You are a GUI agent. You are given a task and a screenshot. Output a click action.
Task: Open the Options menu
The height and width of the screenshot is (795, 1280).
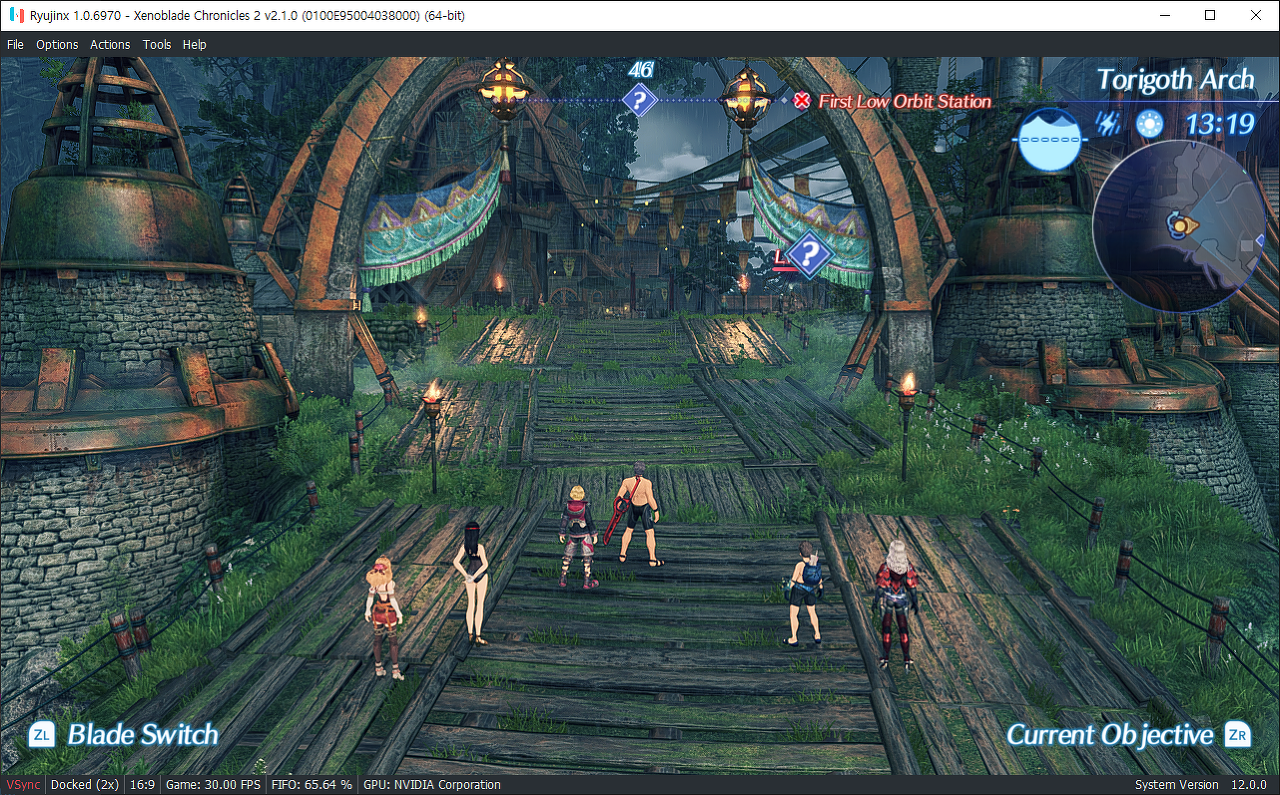[57, 44]
